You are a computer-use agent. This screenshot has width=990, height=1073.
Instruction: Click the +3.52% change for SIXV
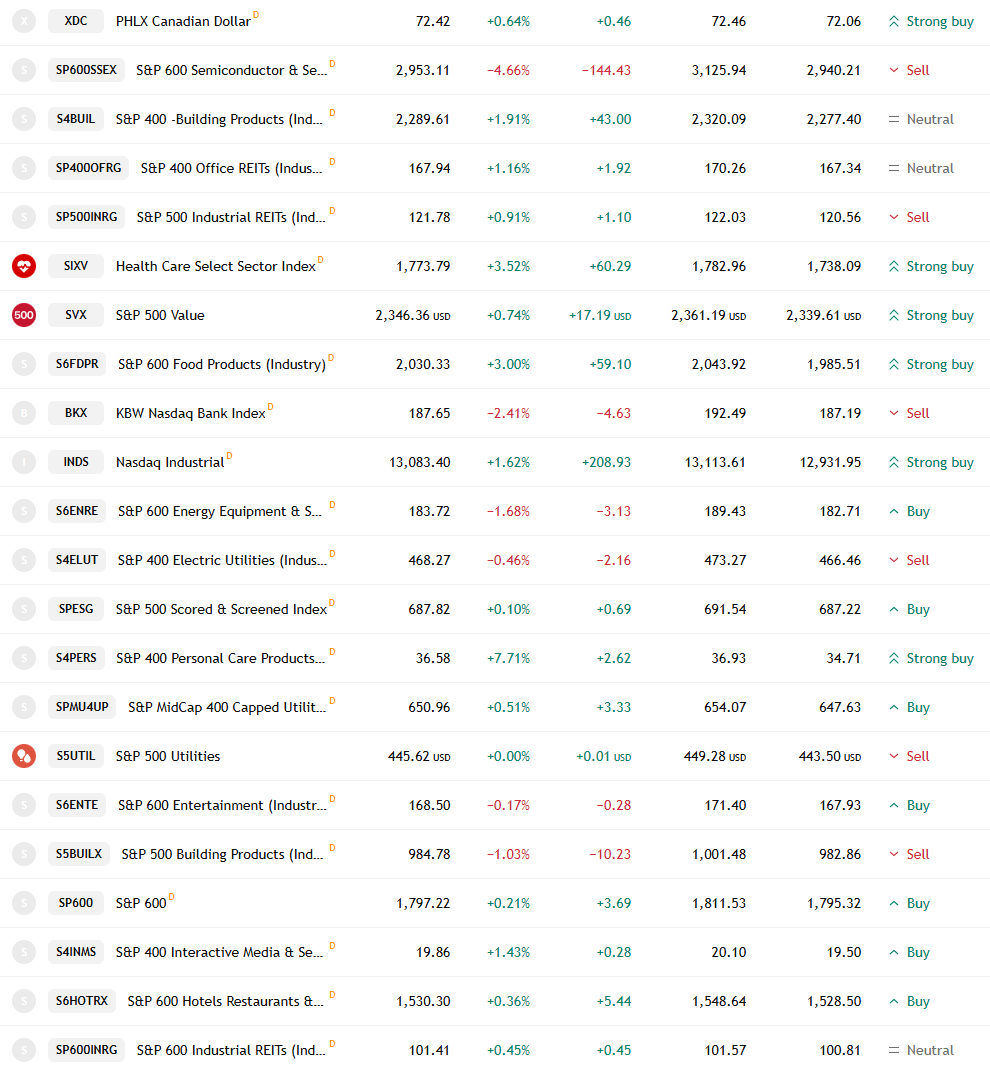[508, 267]
